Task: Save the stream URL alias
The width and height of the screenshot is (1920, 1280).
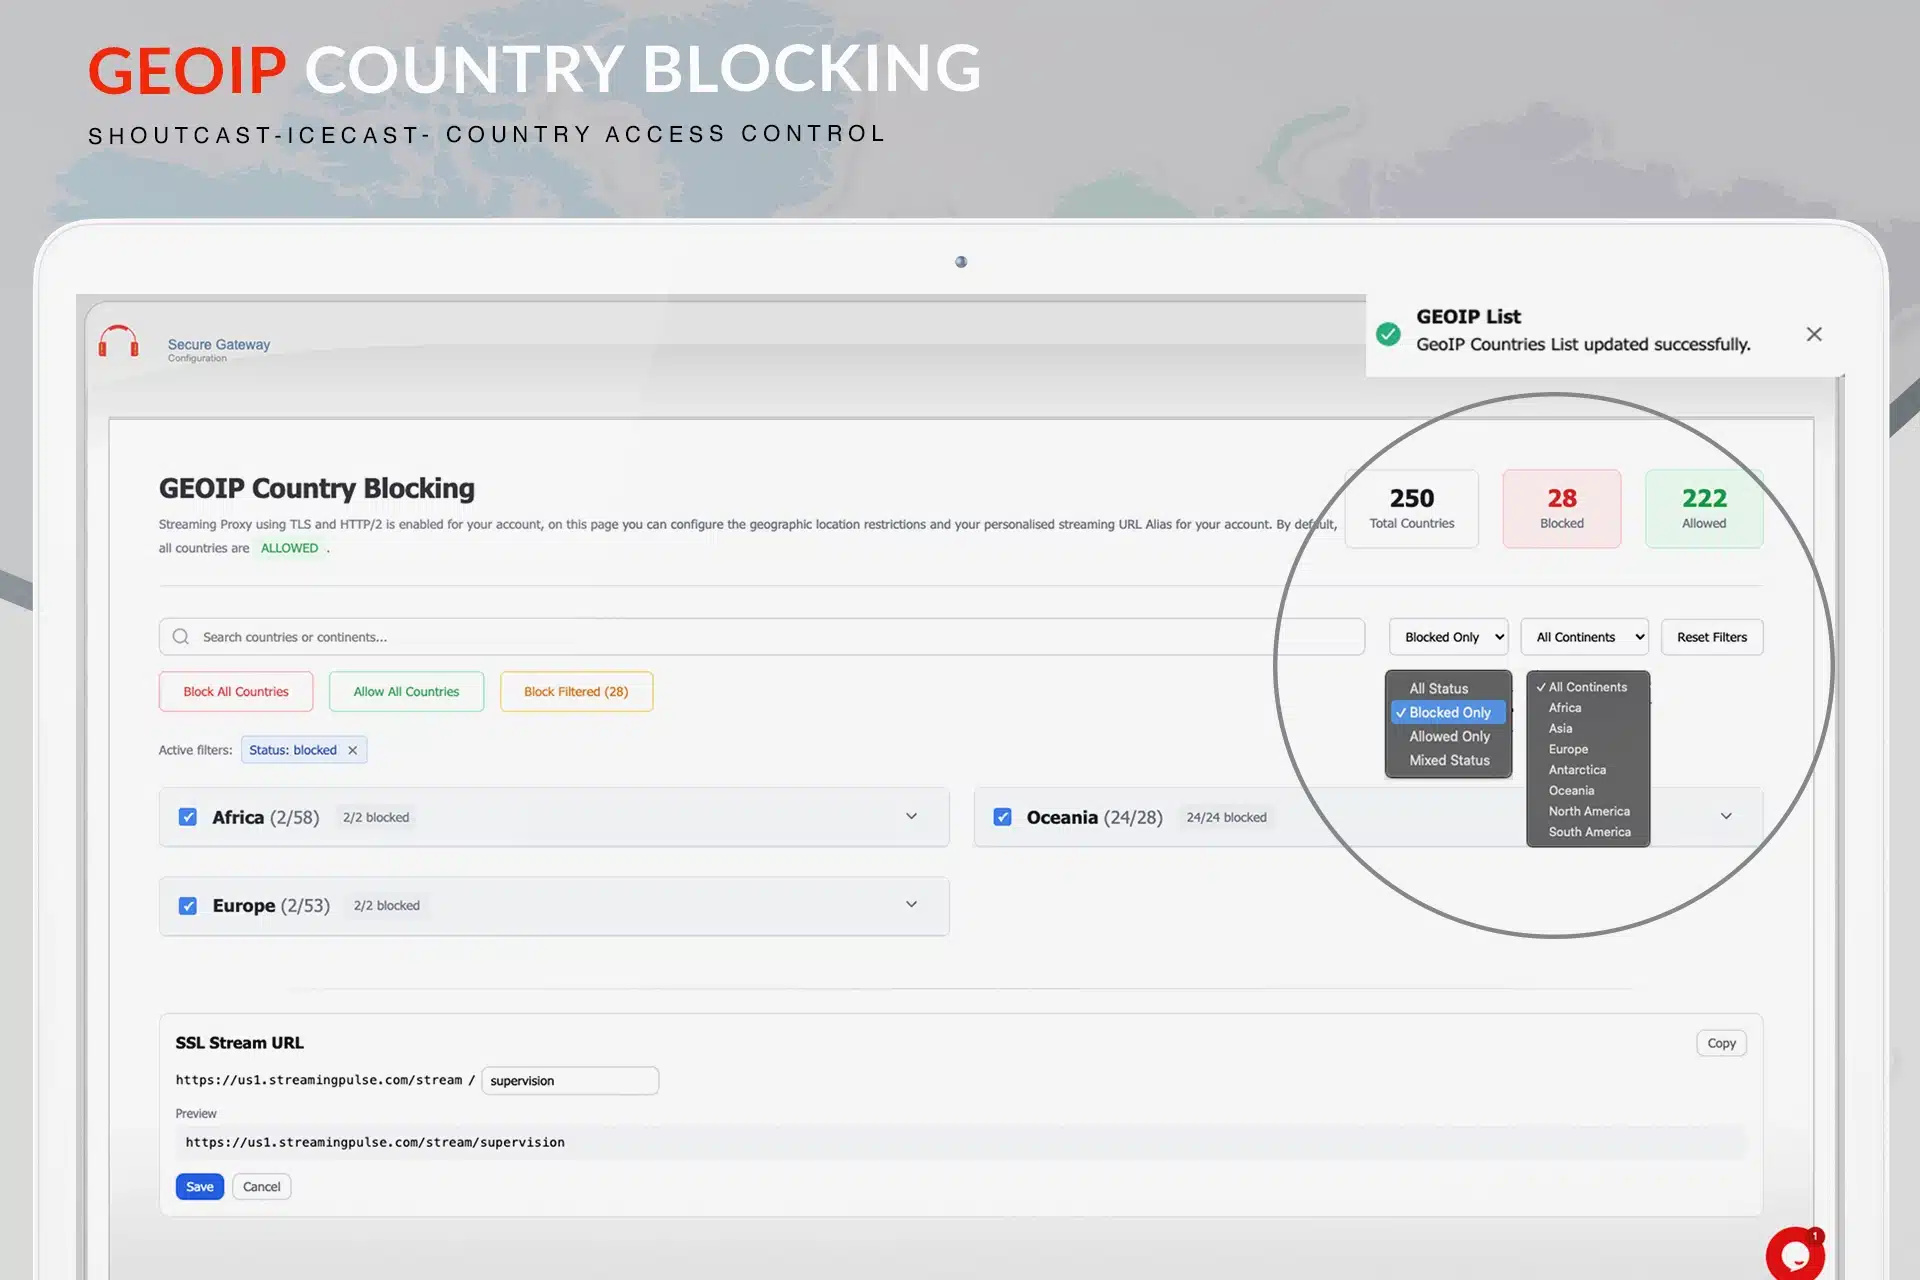Action: [200, 1187]
